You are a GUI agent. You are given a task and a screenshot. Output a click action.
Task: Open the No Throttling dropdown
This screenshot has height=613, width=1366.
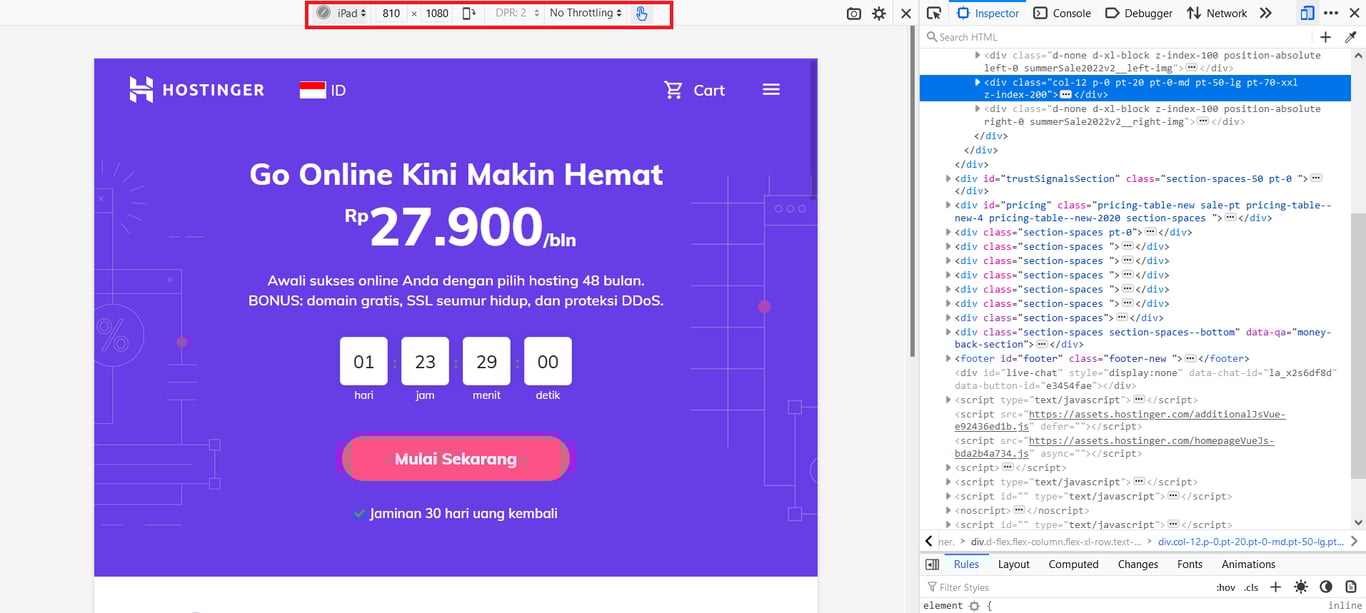(584, 13)
